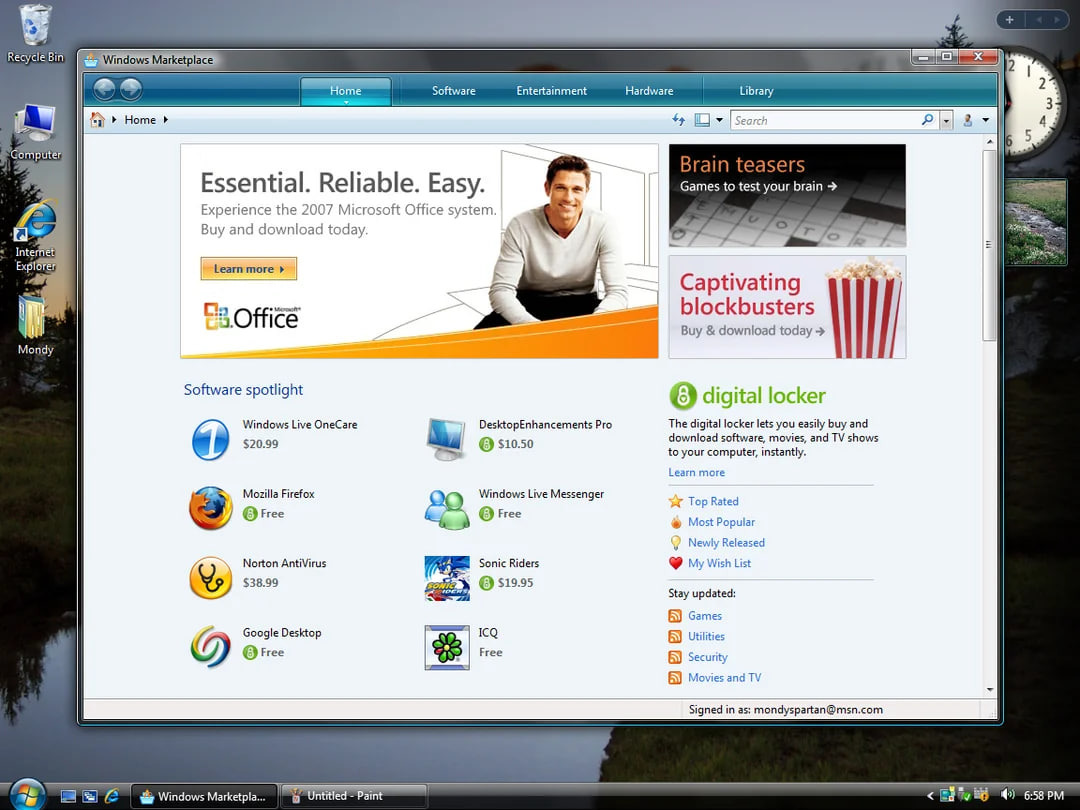Switch to the Hardware tab

click(650, 91)
